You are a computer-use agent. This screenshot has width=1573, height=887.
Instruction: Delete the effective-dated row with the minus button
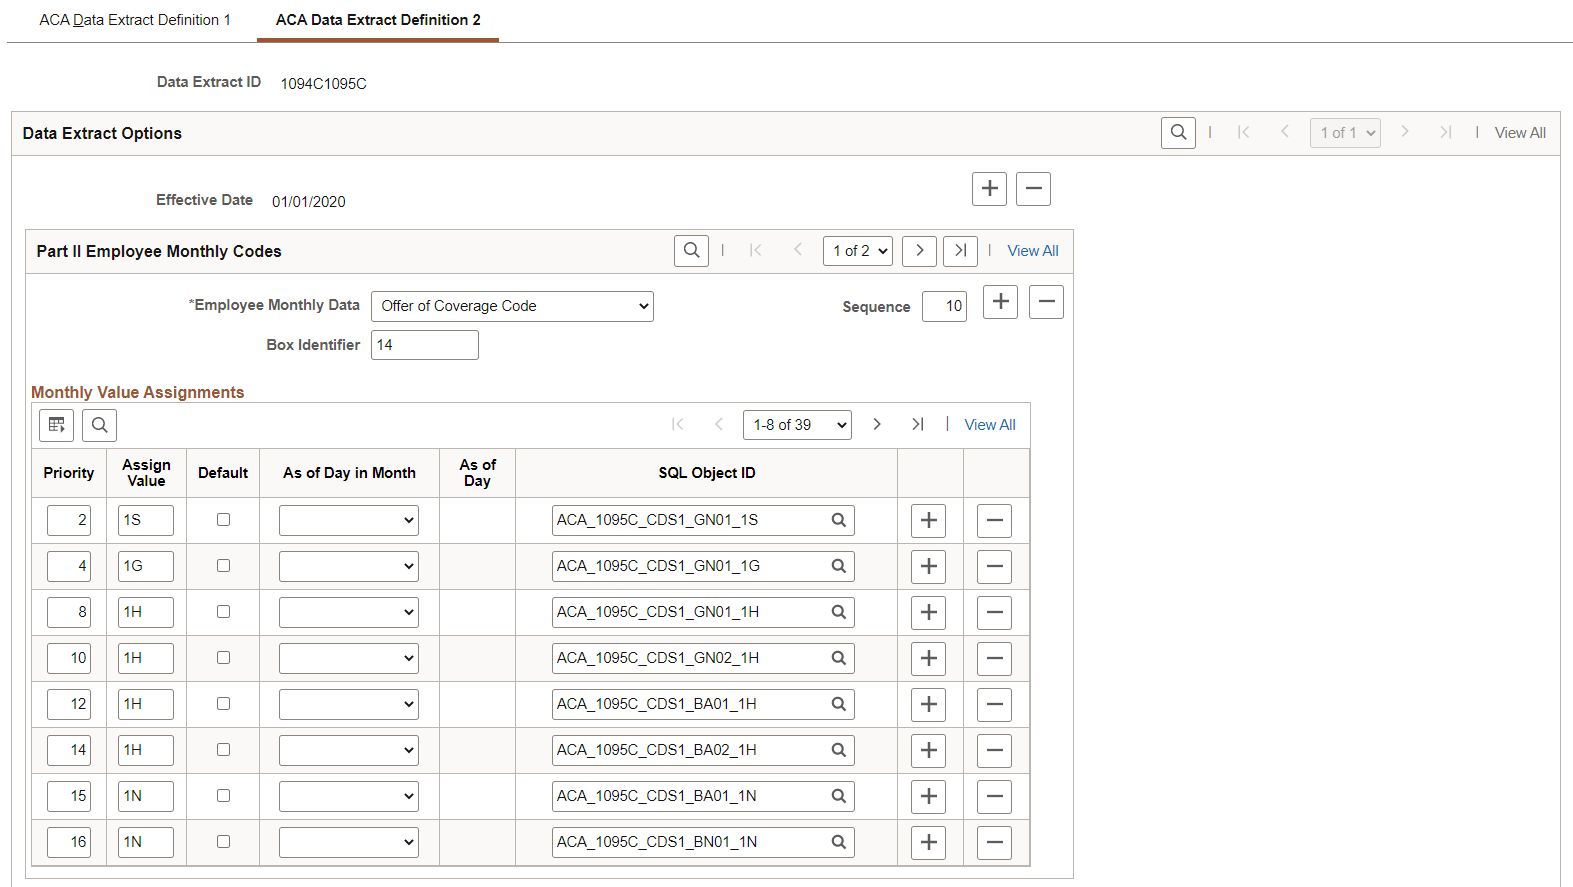pos(1033,188)
